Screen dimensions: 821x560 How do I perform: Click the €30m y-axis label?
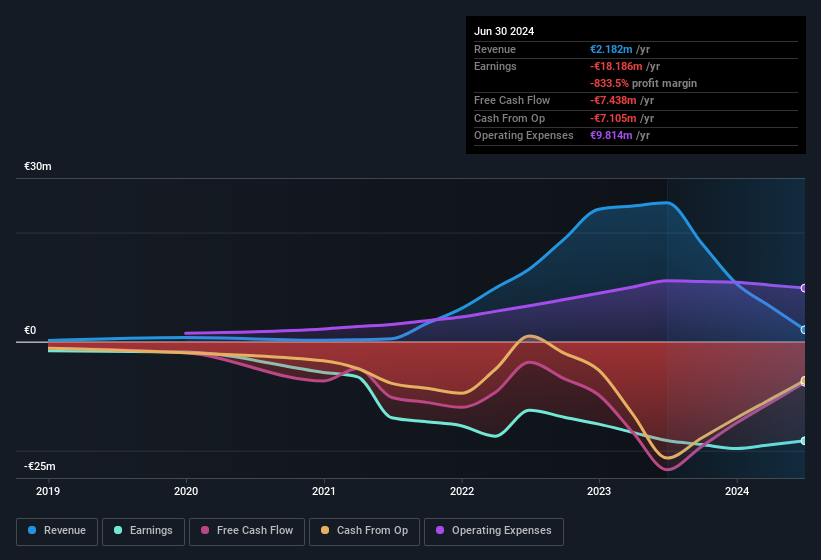pos(38,166)
